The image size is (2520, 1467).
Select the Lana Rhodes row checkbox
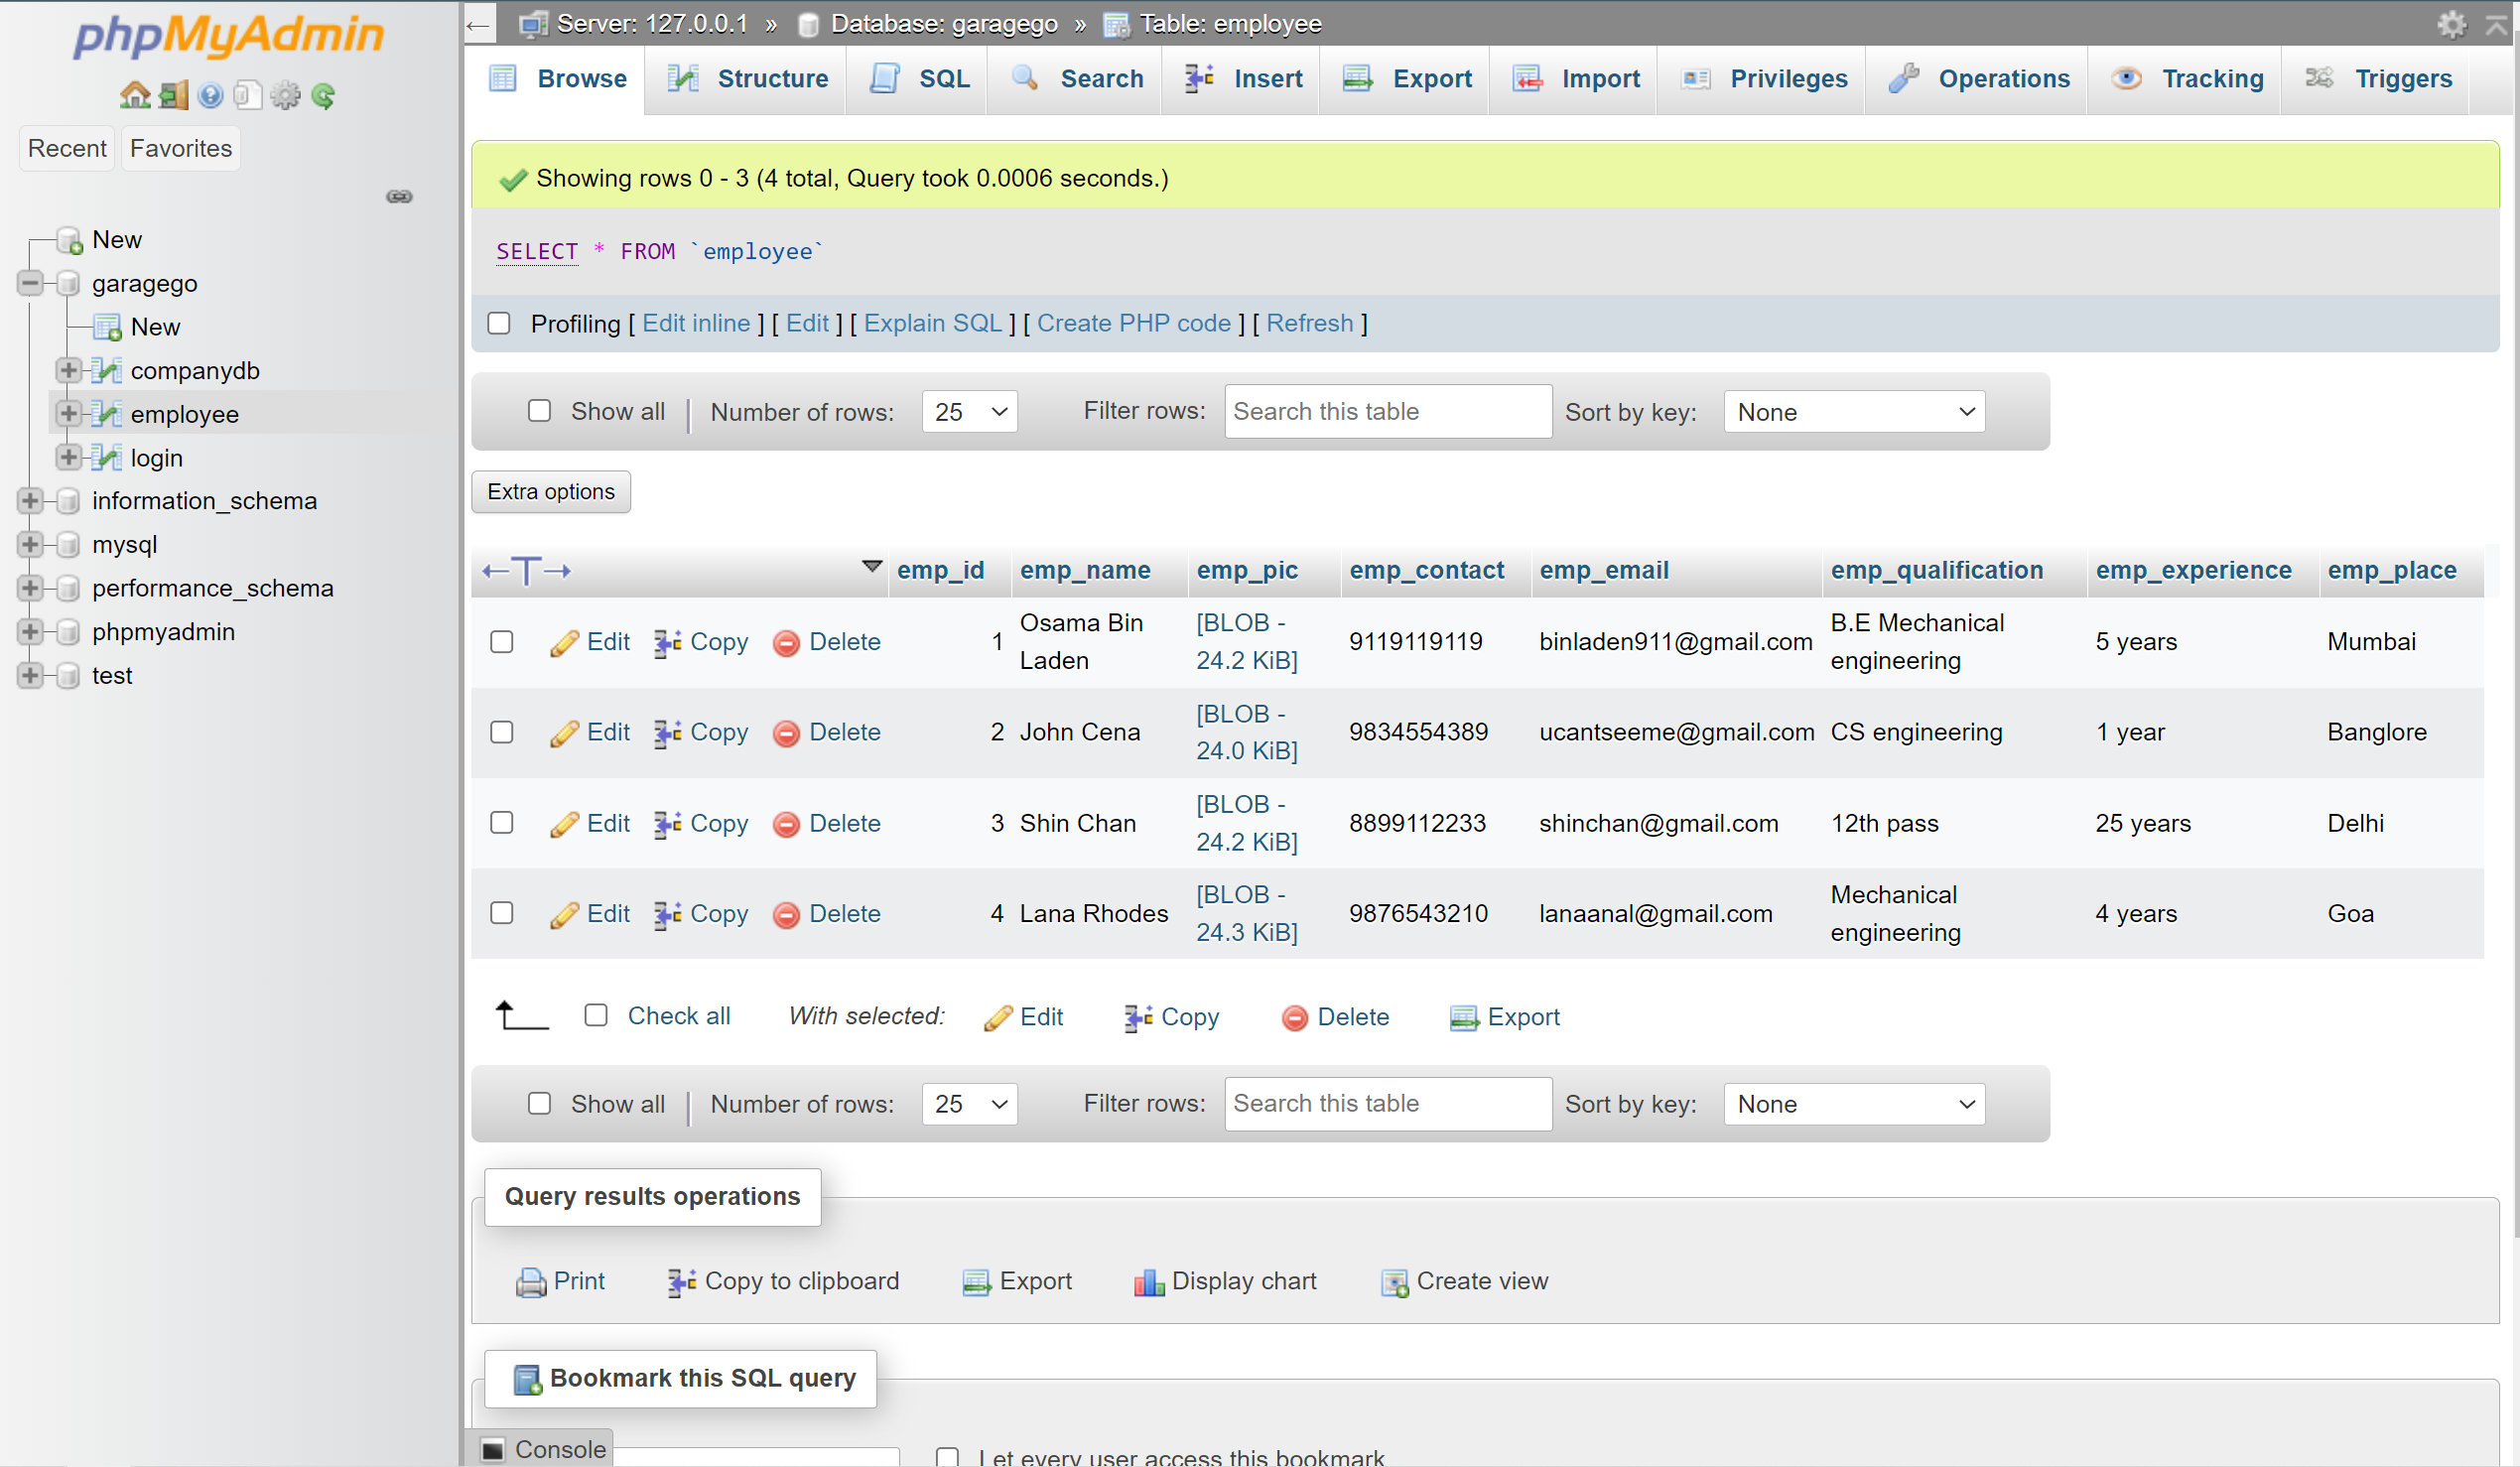coord(501,913)
